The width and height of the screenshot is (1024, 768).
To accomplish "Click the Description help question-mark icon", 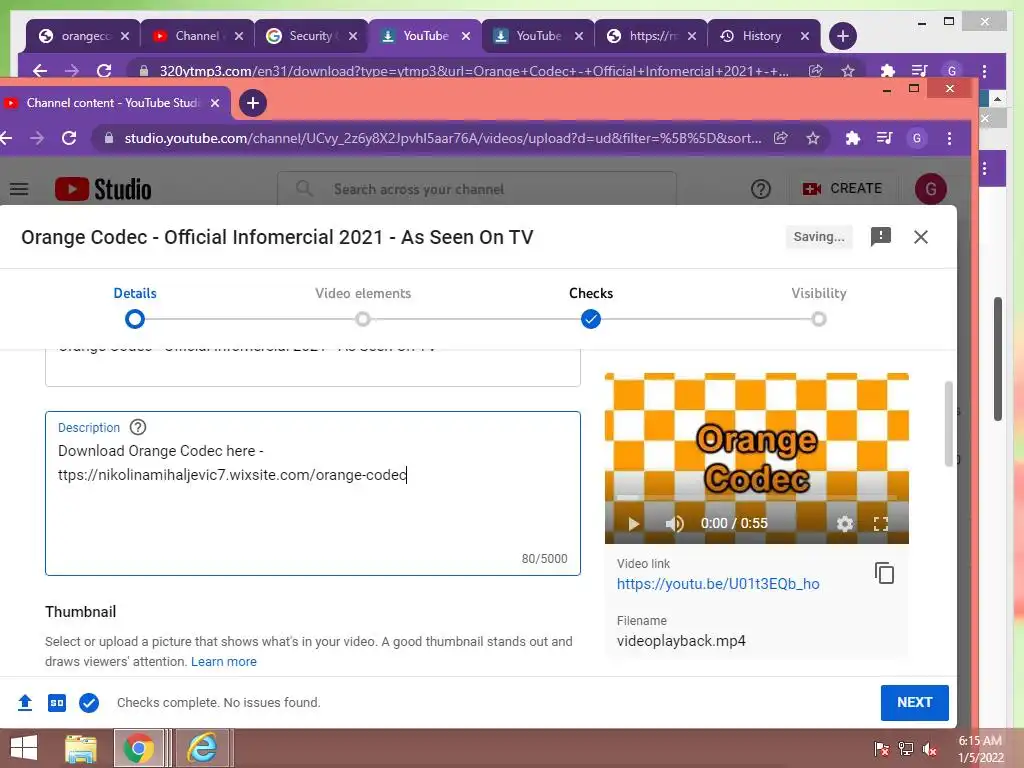I will tap(138, 427).
